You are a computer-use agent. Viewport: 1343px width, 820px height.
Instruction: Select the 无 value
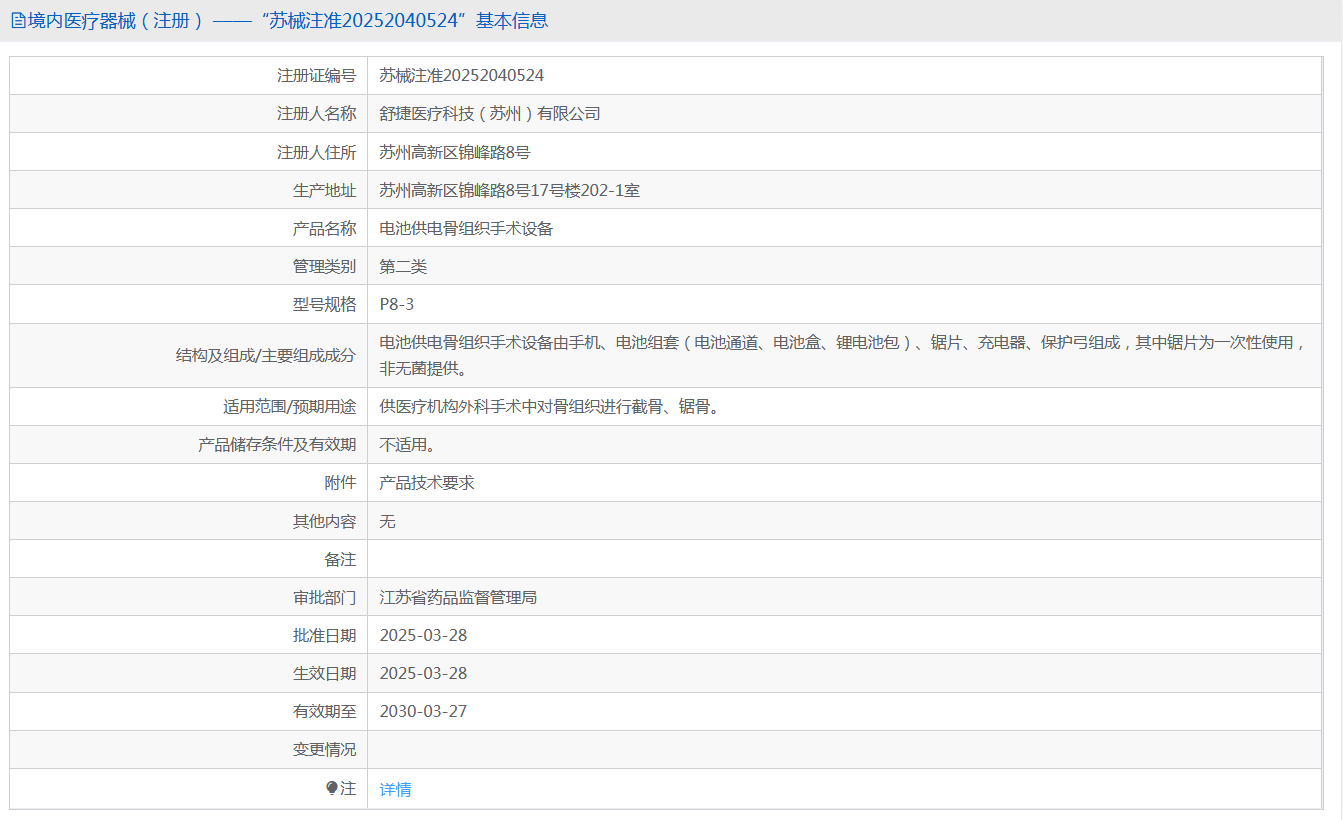(x=388, y=521)
